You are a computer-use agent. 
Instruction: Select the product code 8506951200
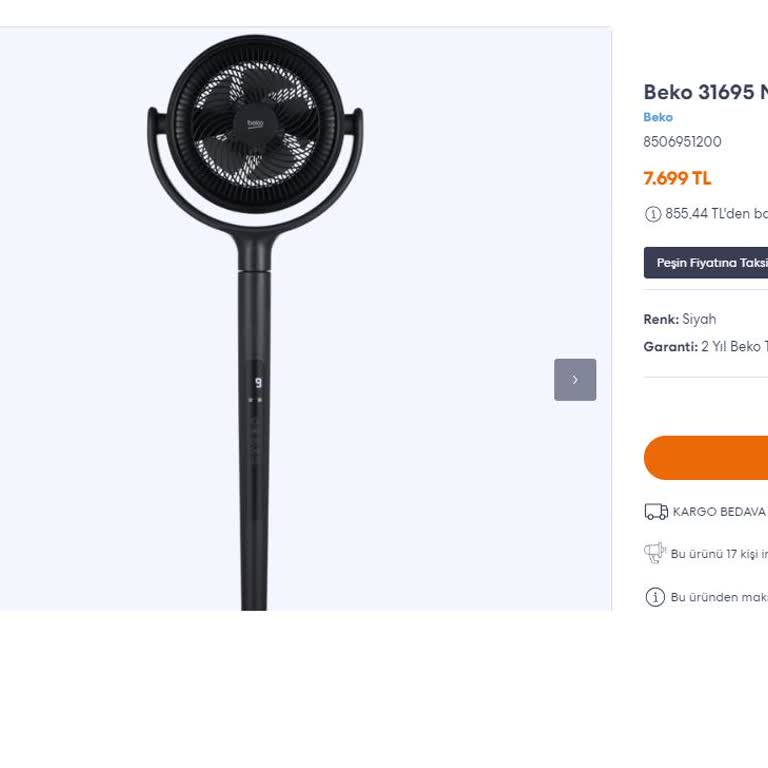(682, 142)
